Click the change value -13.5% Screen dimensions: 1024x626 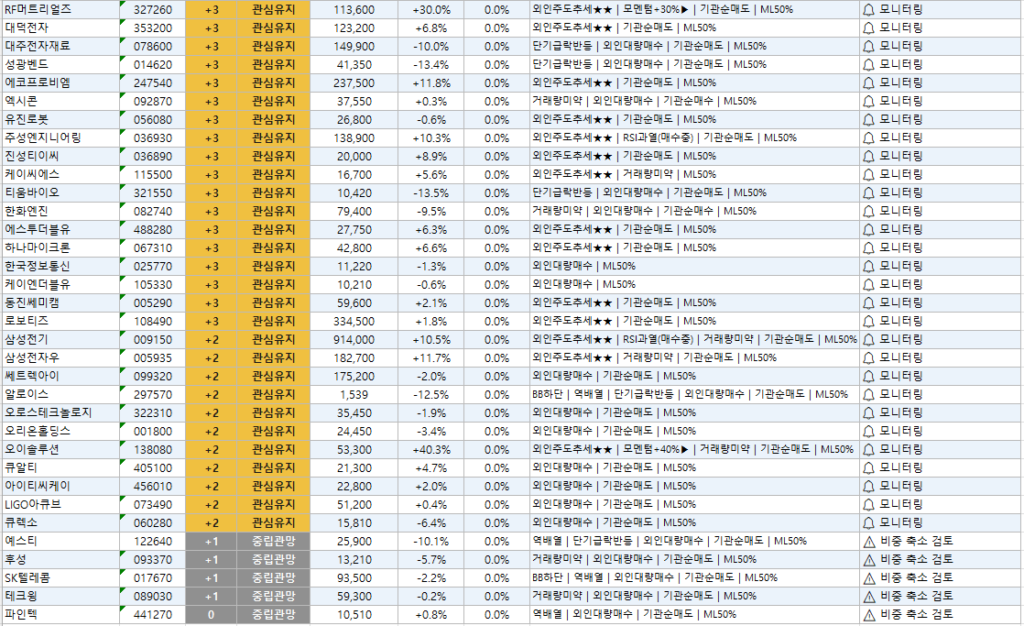click(x=432, y=193)
